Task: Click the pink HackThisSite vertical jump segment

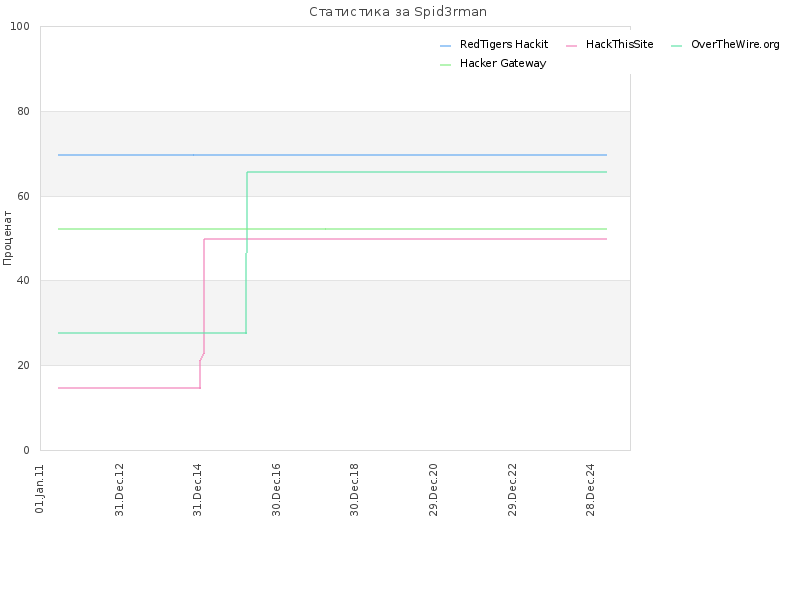Action: click(204, 296)
